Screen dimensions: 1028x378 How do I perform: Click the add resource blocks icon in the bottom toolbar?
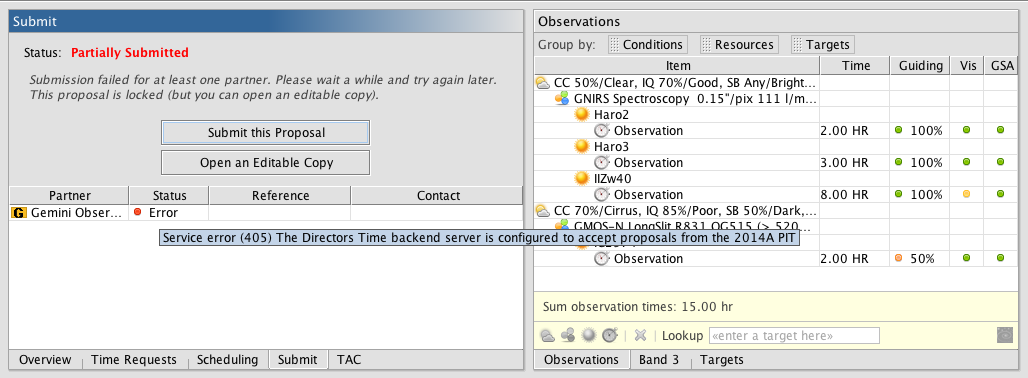(x=568, y=335)
